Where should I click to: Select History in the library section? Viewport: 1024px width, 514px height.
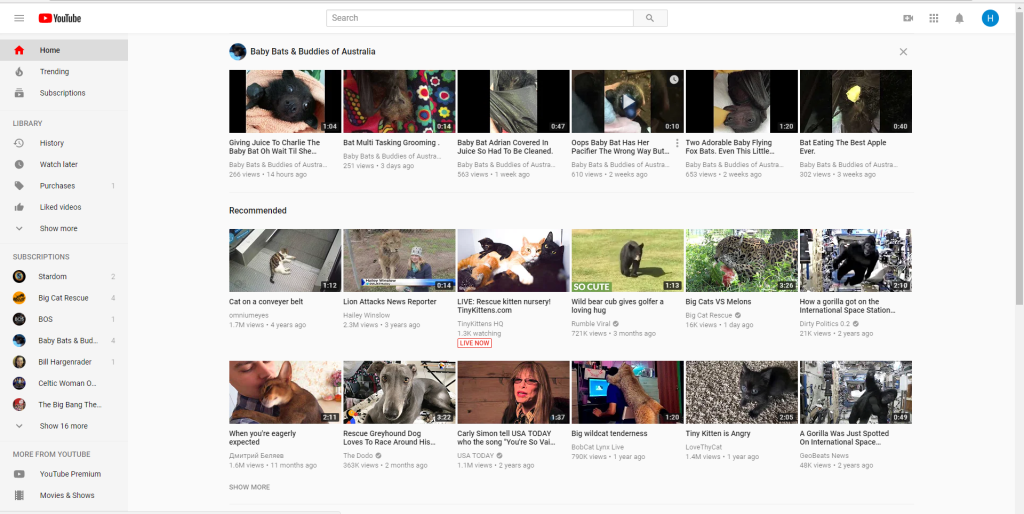click(x=64, y=143)
